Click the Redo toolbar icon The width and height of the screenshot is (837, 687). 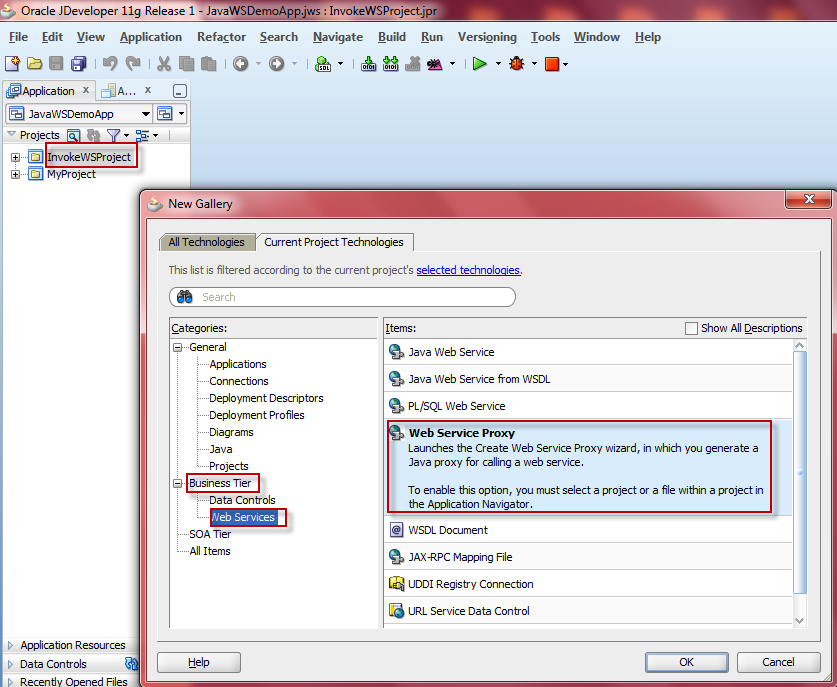132,64
